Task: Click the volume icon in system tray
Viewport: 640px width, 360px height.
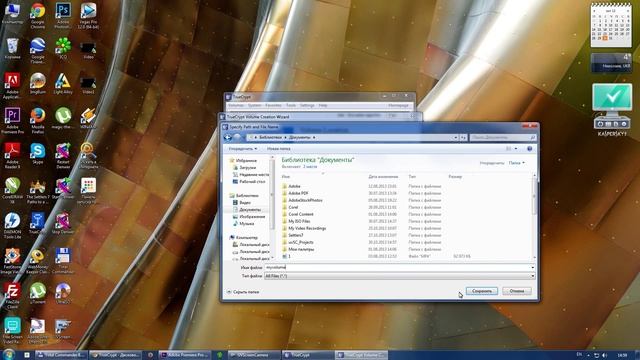Action: click(604, 355)
